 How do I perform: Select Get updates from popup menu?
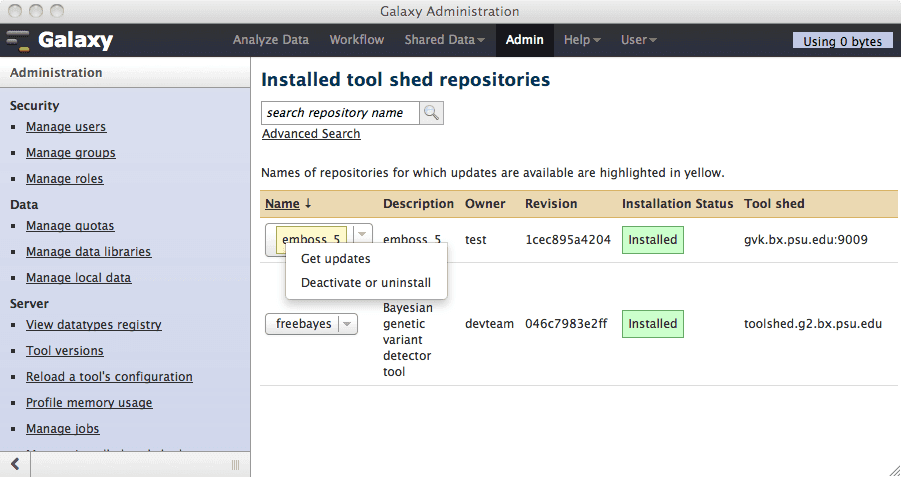335,259
